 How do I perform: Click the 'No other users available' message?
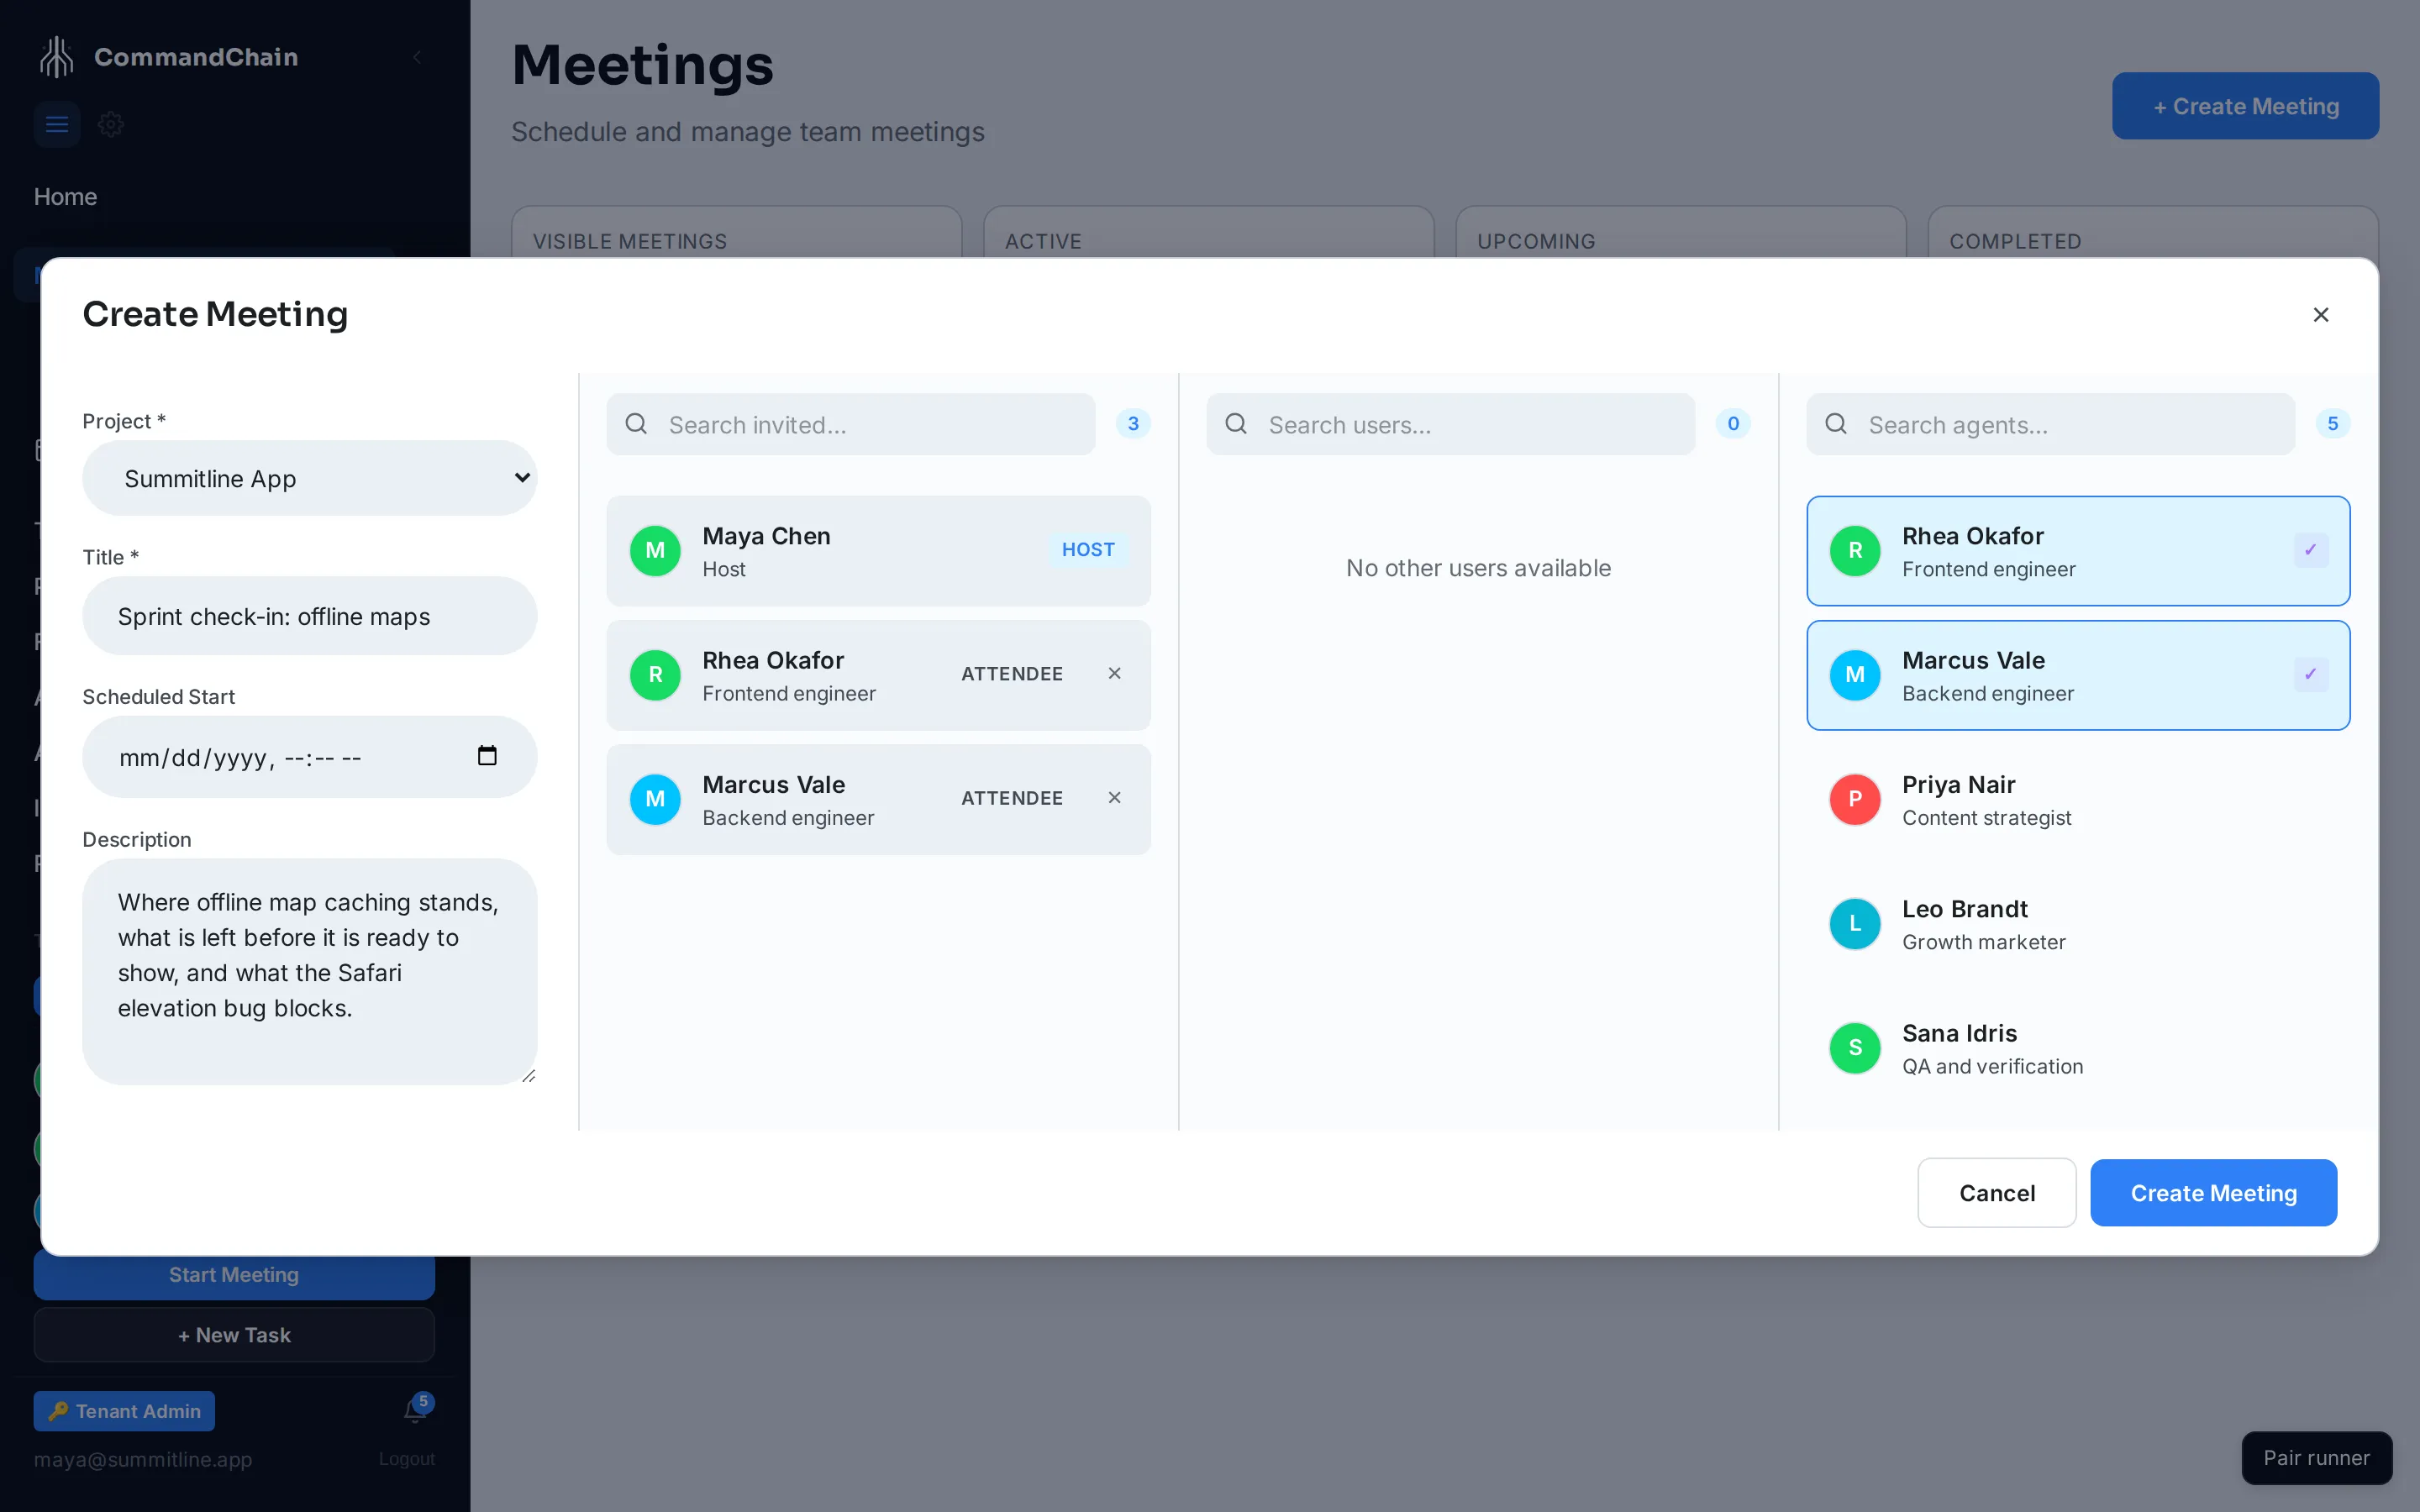(x=1478, y=568)
